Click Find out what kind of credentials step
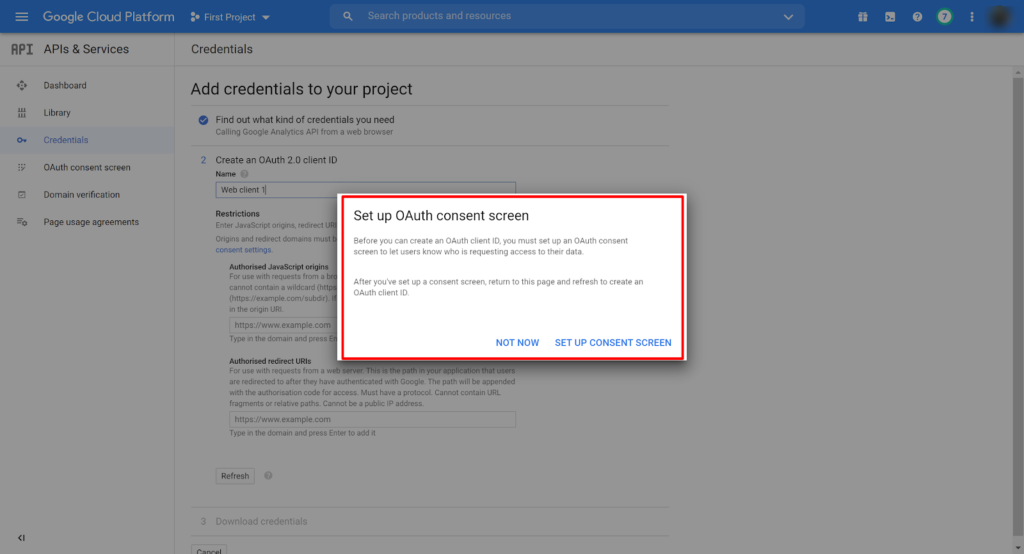The height and width of the screenshot is (554, 1024). 305,120
